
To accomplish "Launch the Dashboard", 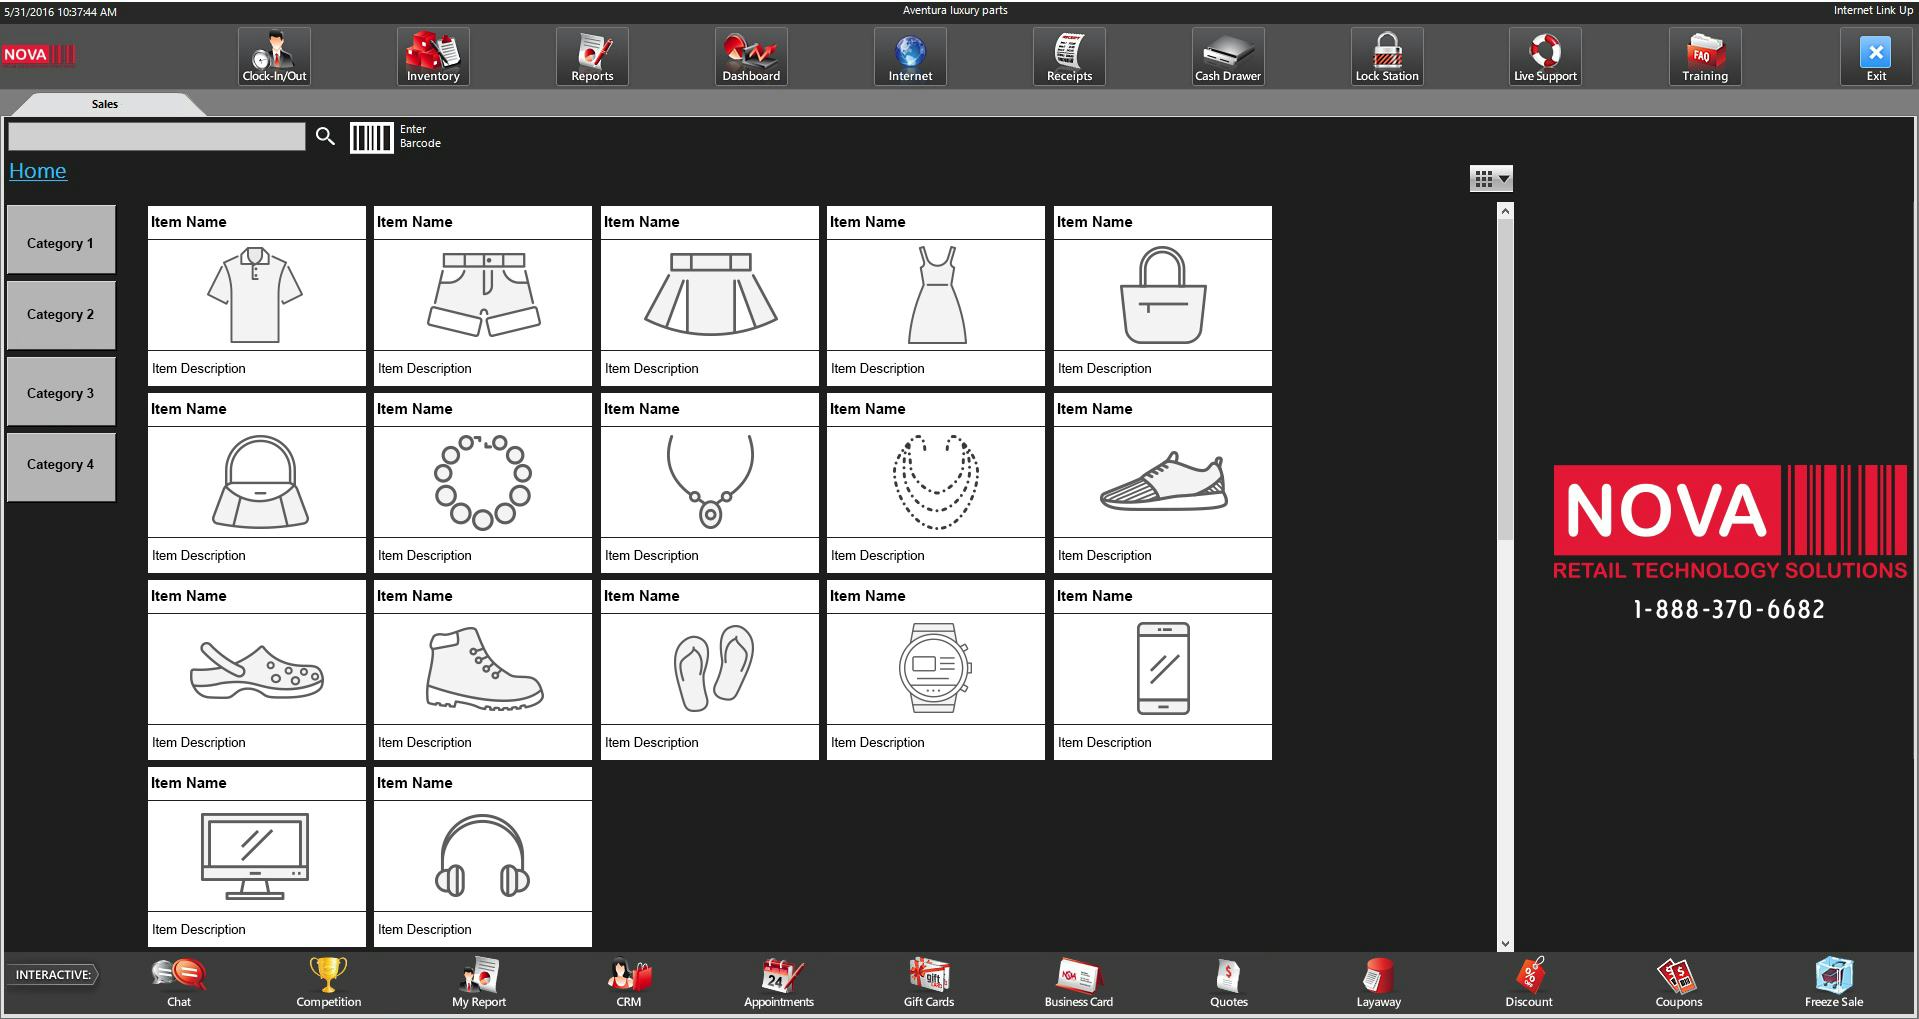I will click(x=751, y=57).
